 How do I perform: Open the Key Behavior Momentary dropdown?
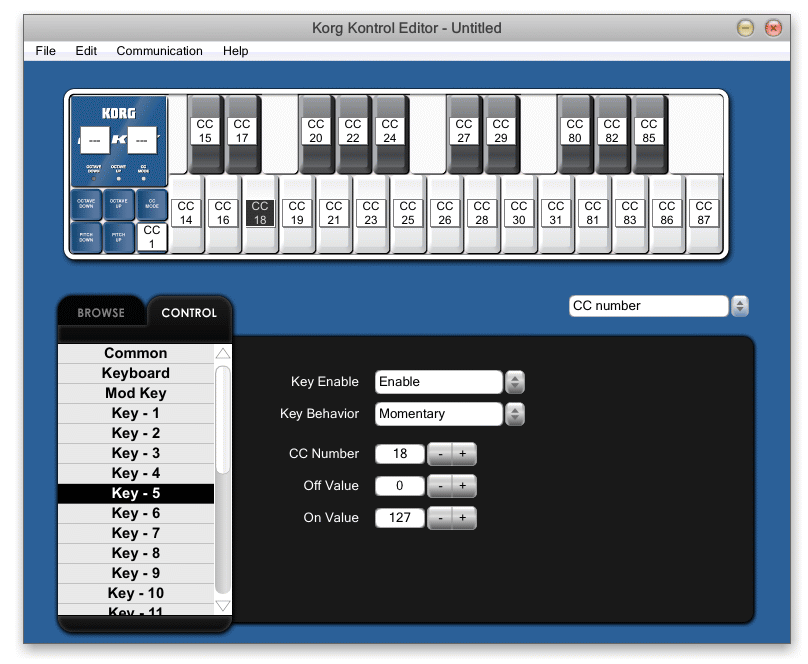439,414
